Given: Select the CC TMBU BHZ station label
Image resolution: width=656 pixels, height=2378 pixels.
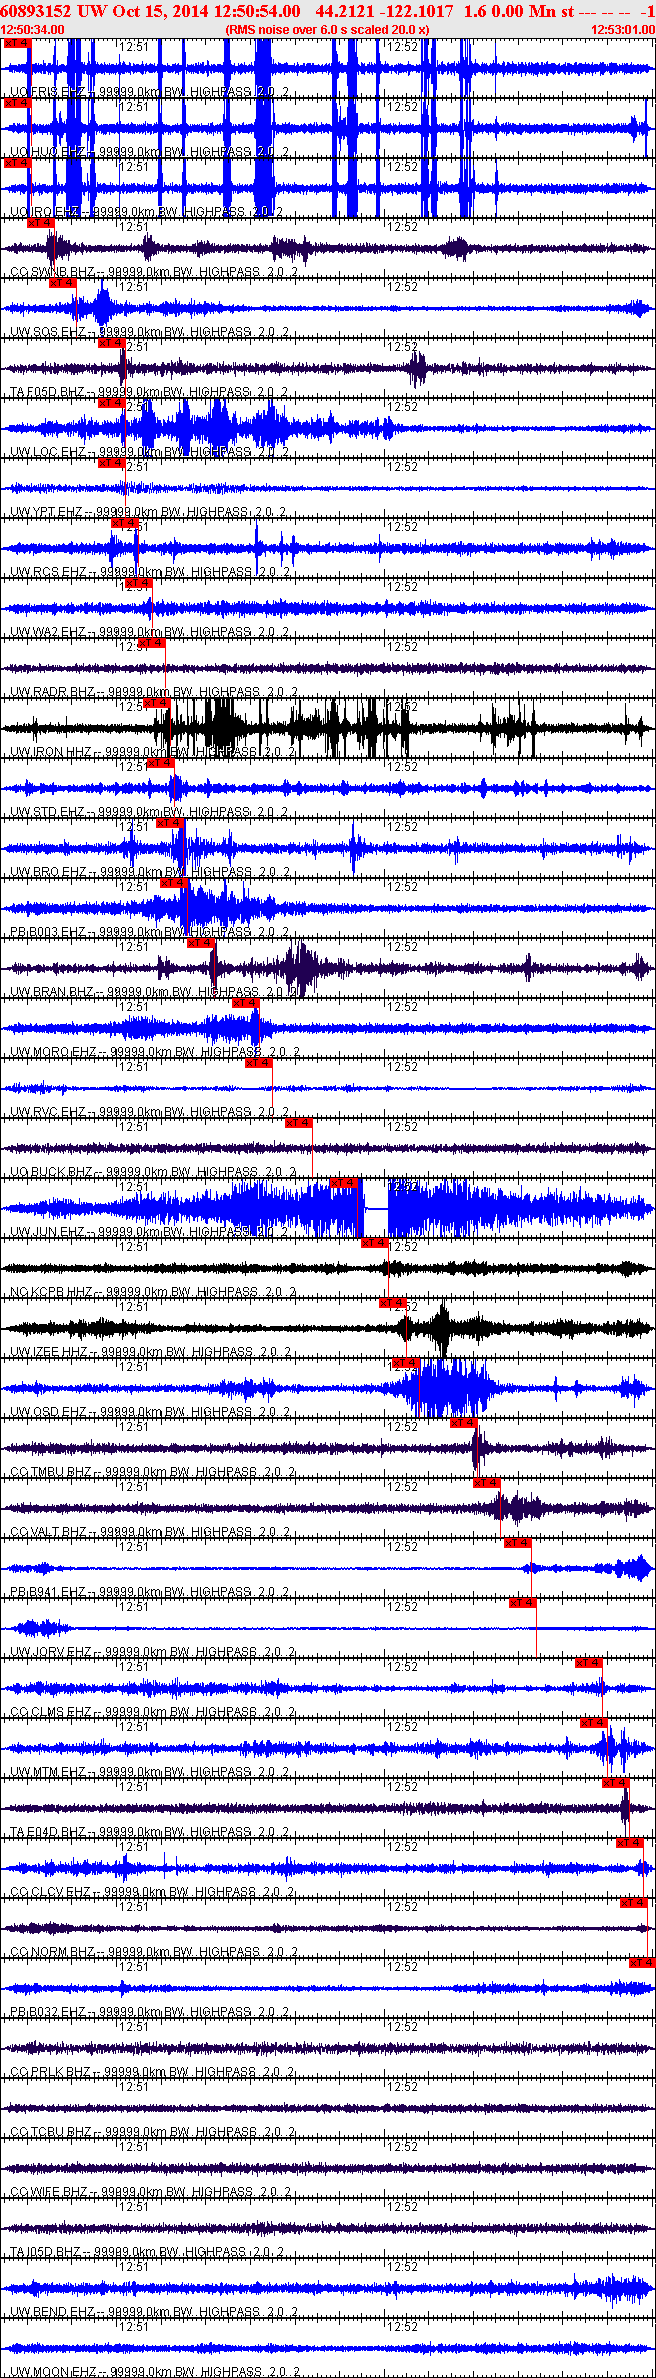Looking at the screenshot, I should tap(153, 1472).
